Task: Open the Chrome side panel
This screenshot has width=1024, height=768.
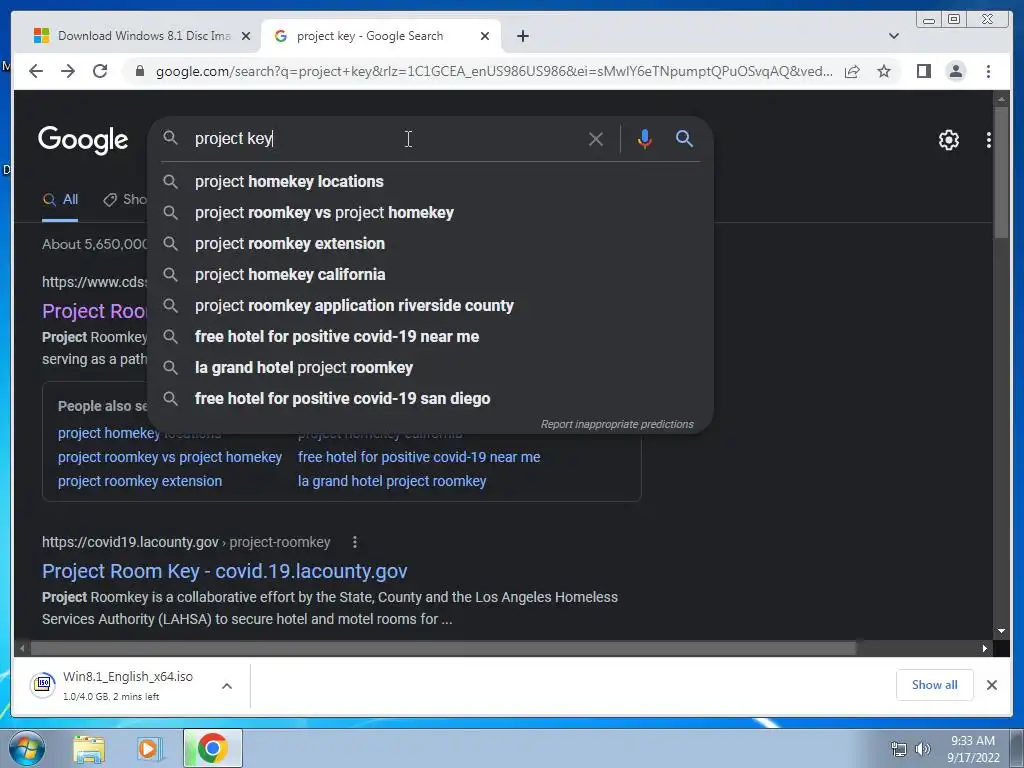Action: (x=923, y=71)
